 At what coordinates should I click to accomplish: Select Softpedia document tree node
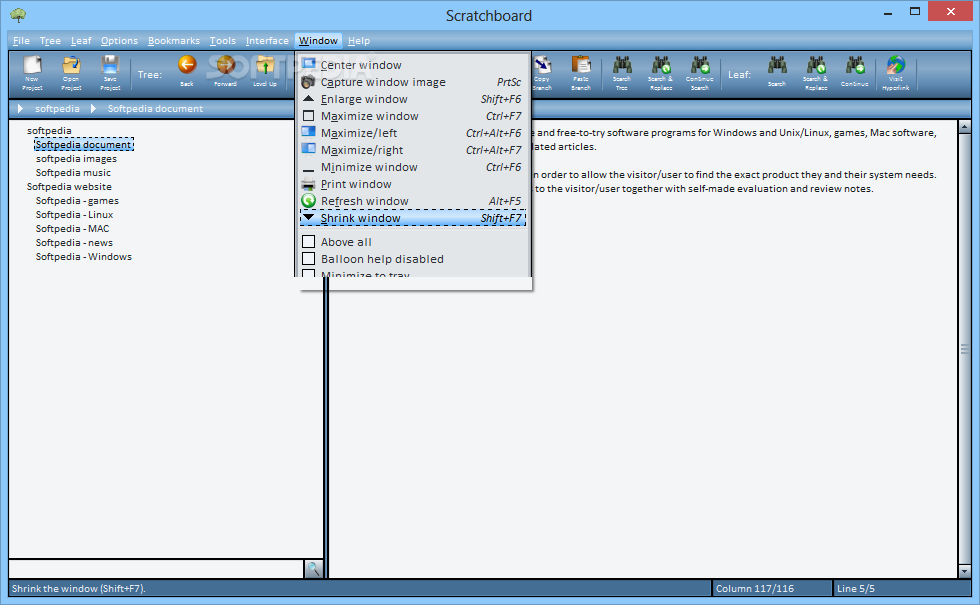[84, 144]
